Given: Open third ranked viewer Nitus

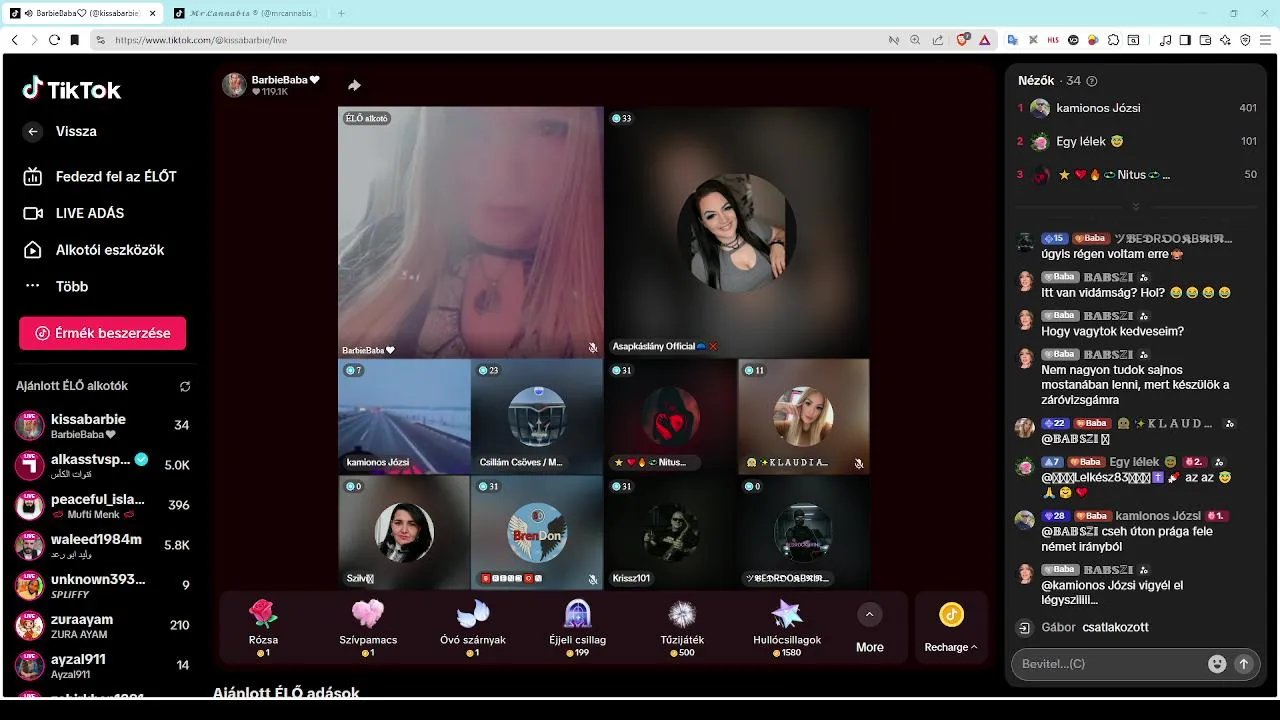Looking at the screenshot, I should click(1137, 174).
